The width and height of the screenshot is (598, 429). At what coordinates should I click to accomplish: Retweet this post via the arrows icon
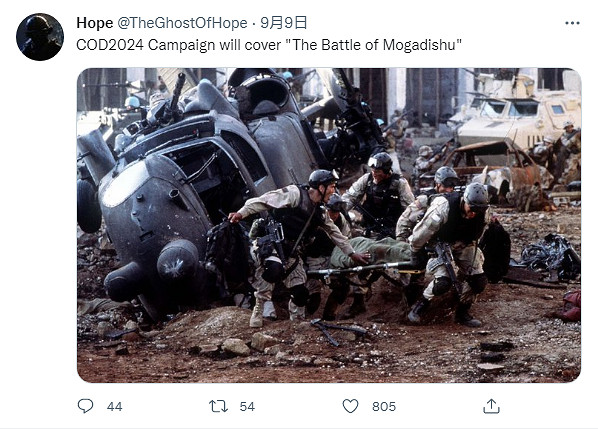[219, 407]
